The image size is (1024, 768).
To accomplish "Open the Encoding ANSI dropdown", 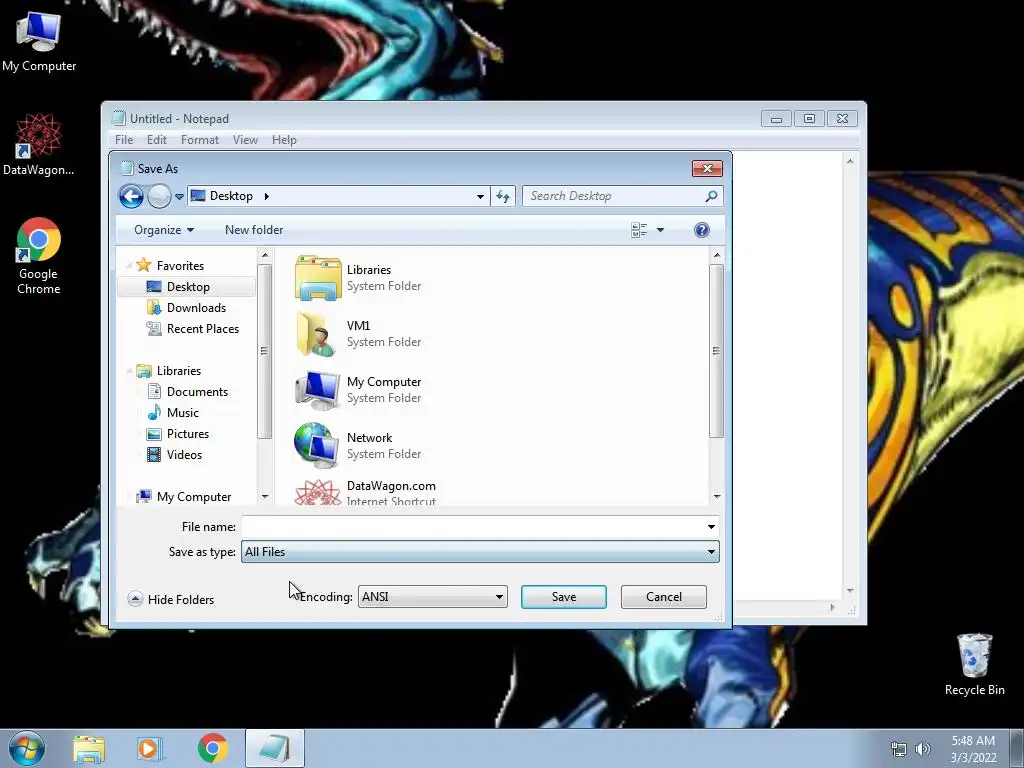I will click(432, 597).
